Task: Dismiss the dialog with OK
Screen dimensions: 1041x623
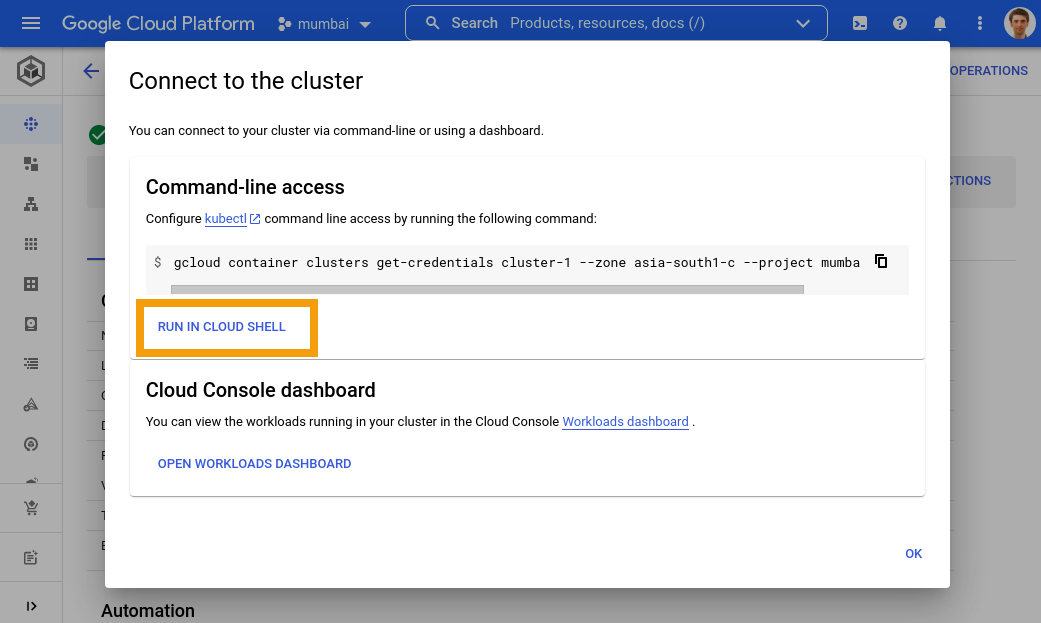Action: coord(914,553)
